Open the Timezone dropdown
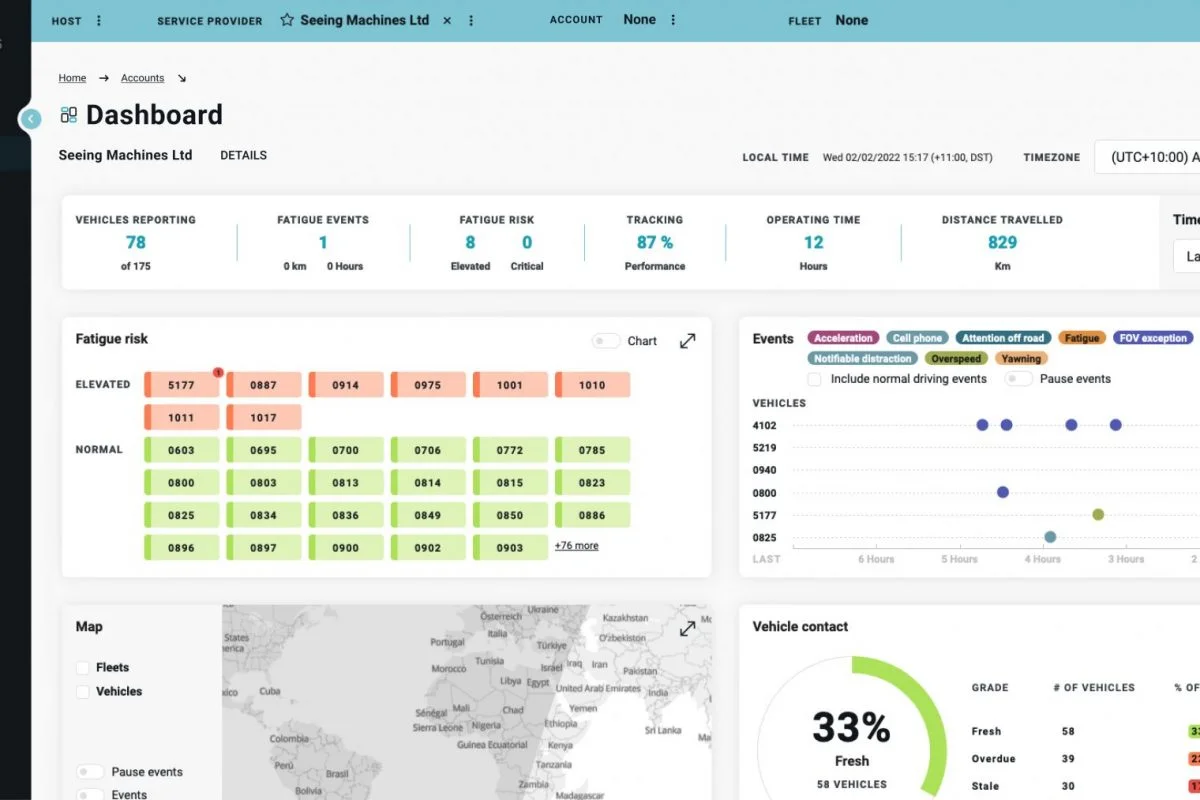Screen dimensions: 1200x800 pos(1147,157)
